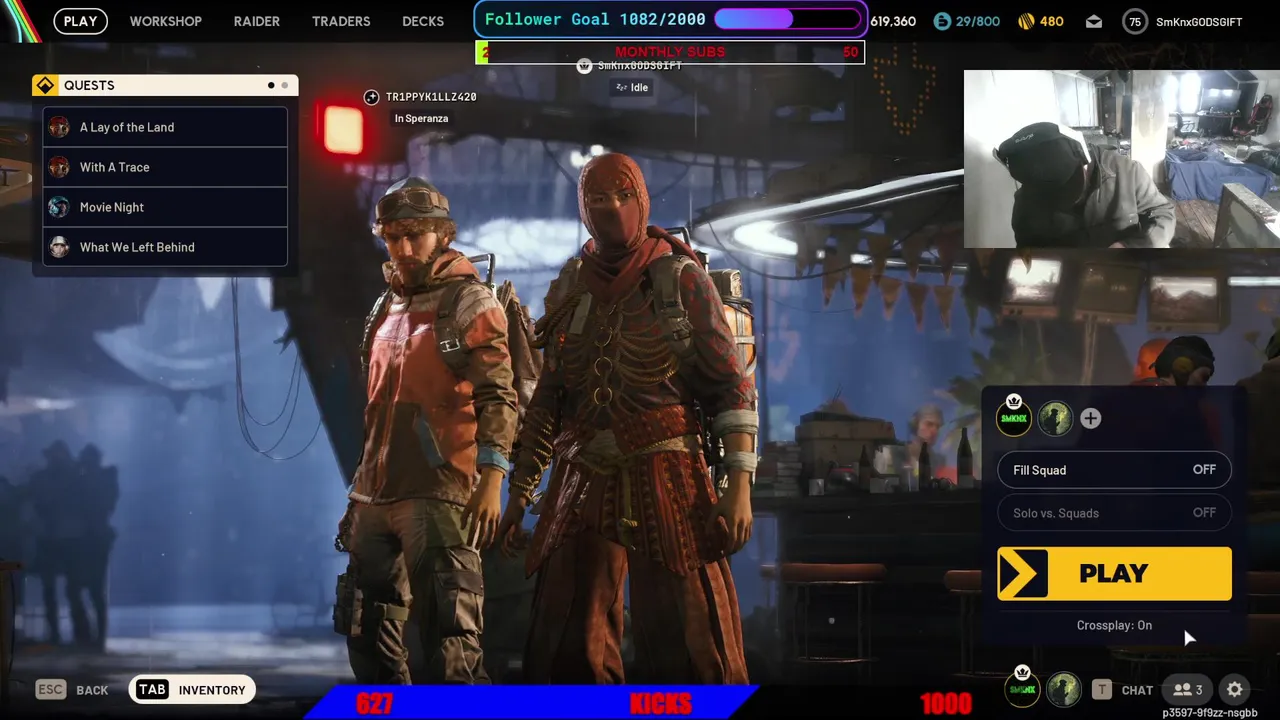Click the SmKnxGODSGIFT profile name

point(1199,22)
